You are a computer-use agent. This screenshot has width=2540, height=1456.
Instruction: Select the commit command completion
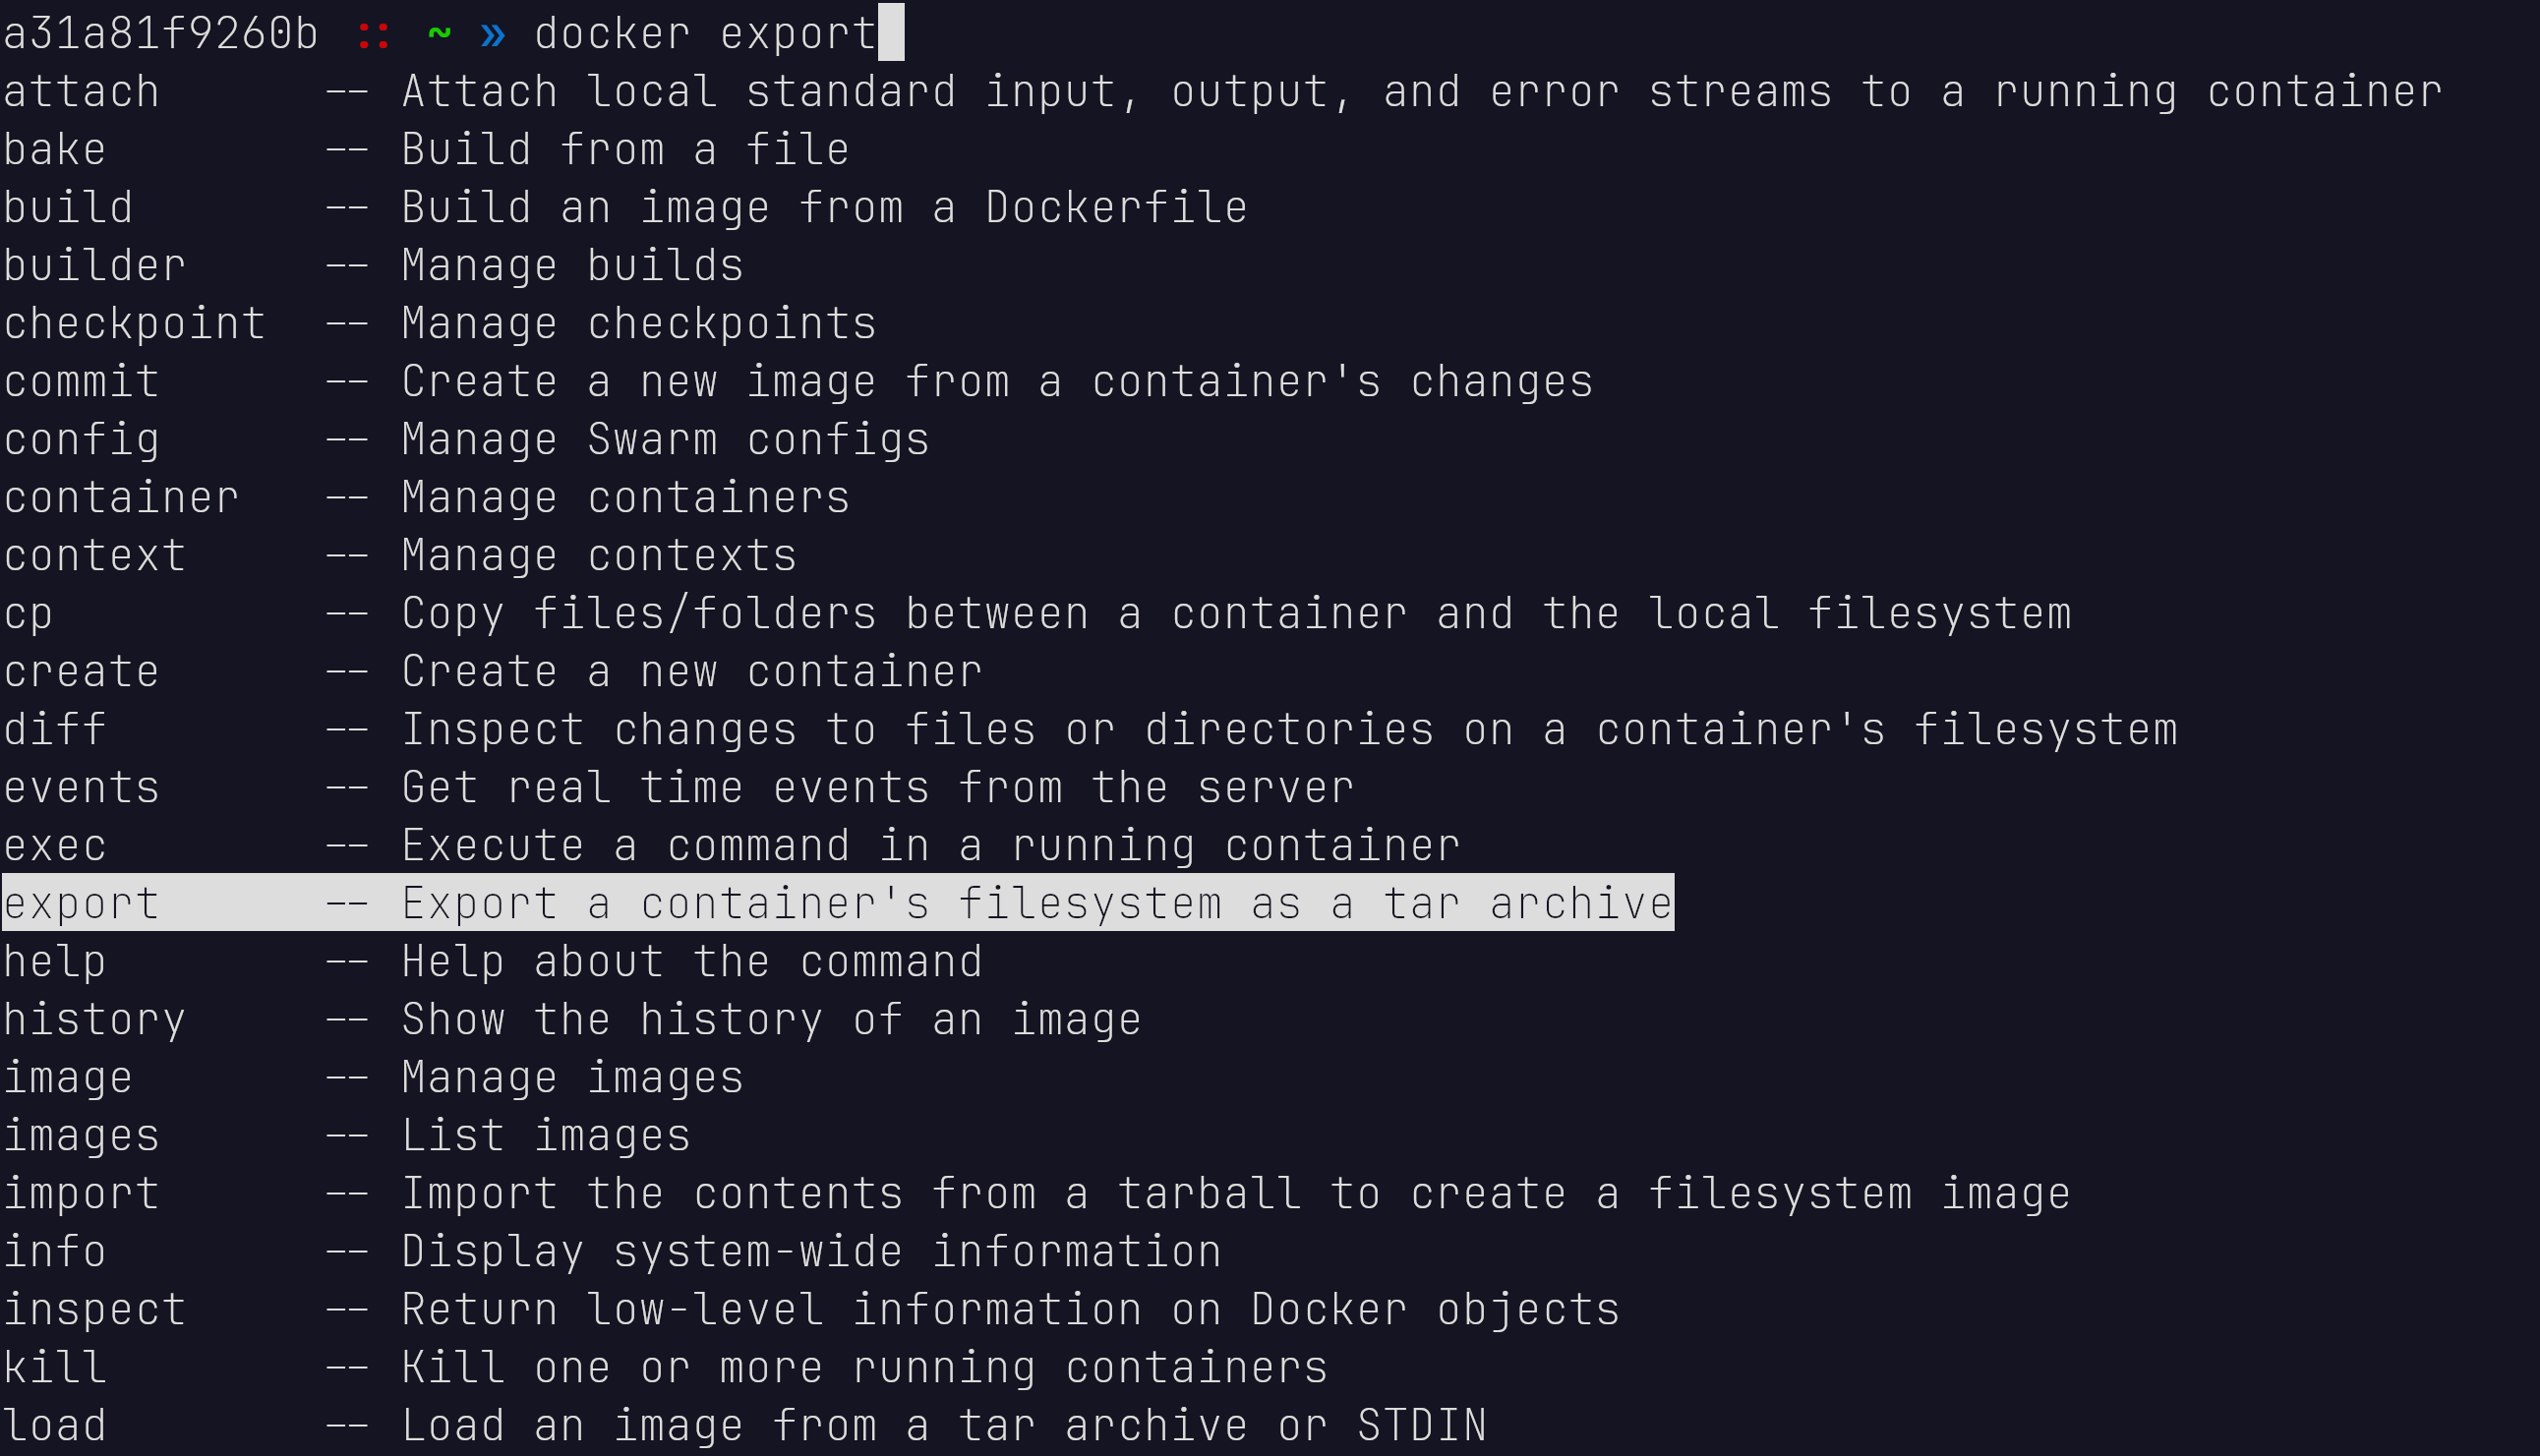pyautogui.click(x=82, y=382)
